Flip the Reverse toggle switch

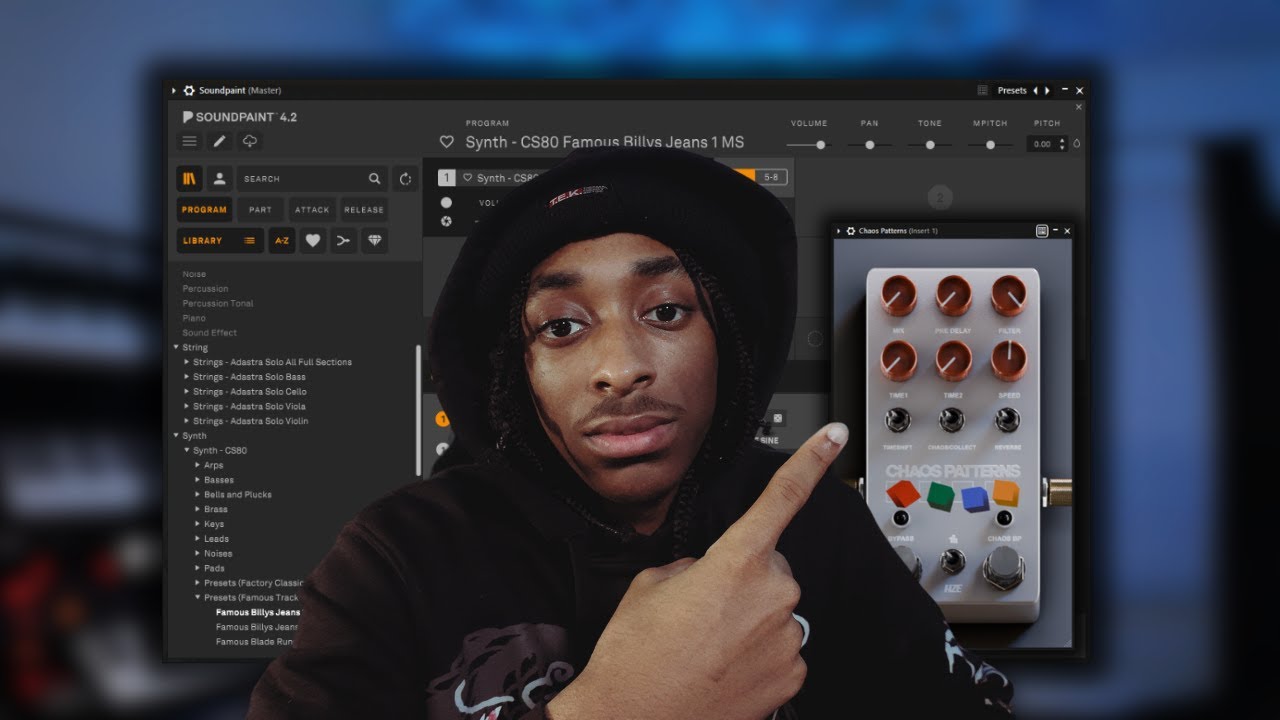(x=1007, y=420)
